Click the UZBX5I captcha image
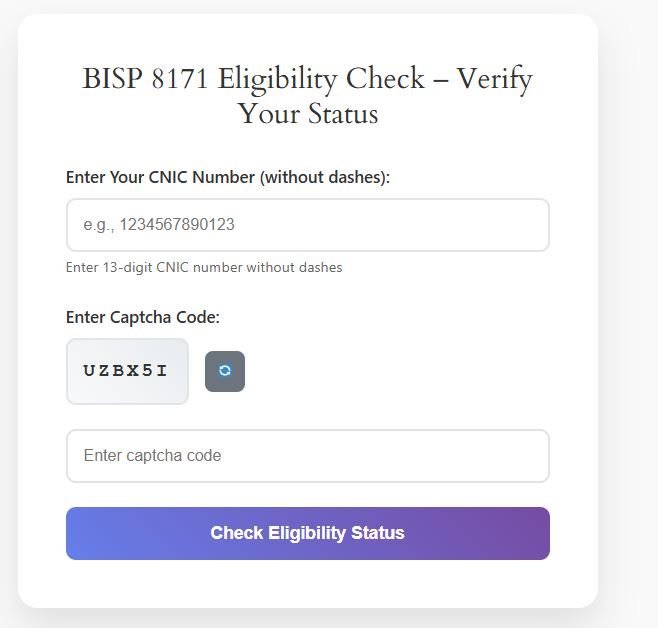Screen dimensions: 658x628 tap(127, 371)
